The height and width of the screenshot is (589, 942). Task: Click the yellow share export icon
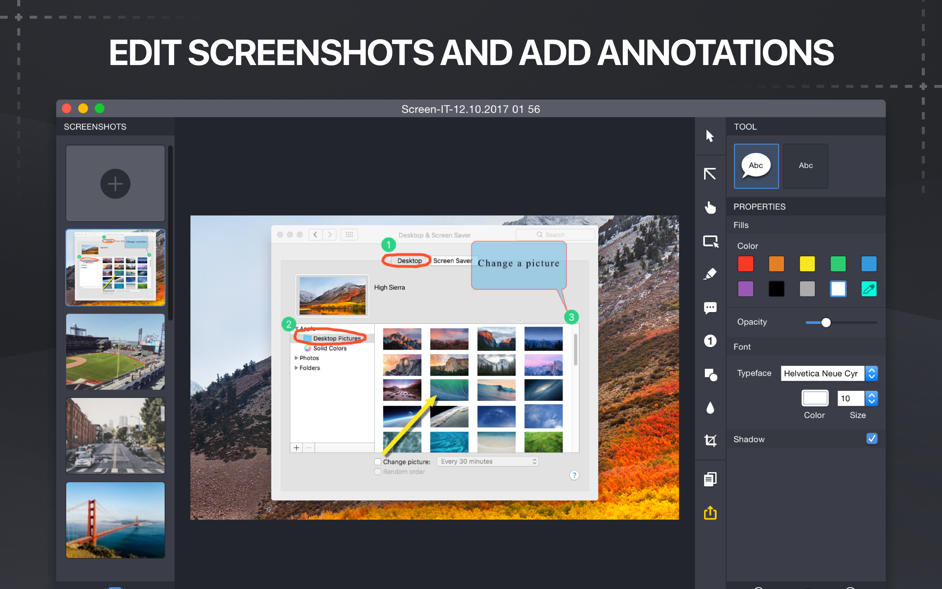[x=710, y=513]
